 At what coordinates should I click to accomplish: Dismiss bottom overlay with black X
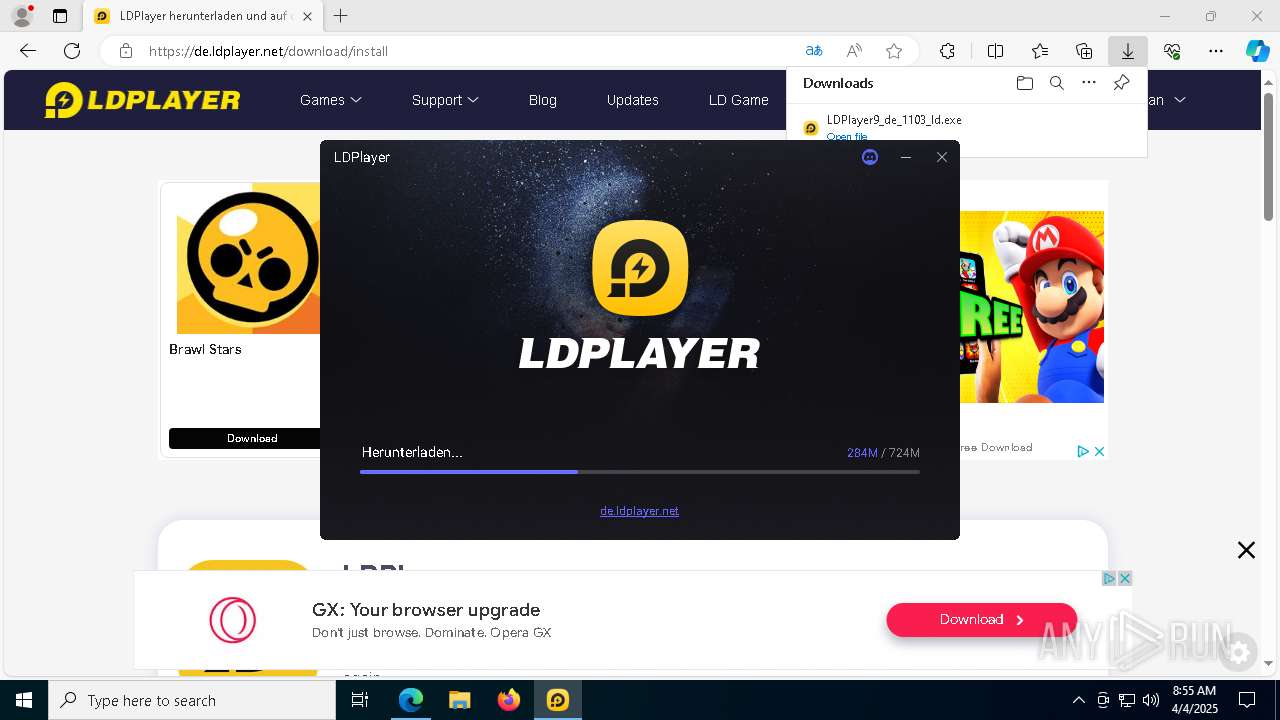click(x=1246, y=550)
